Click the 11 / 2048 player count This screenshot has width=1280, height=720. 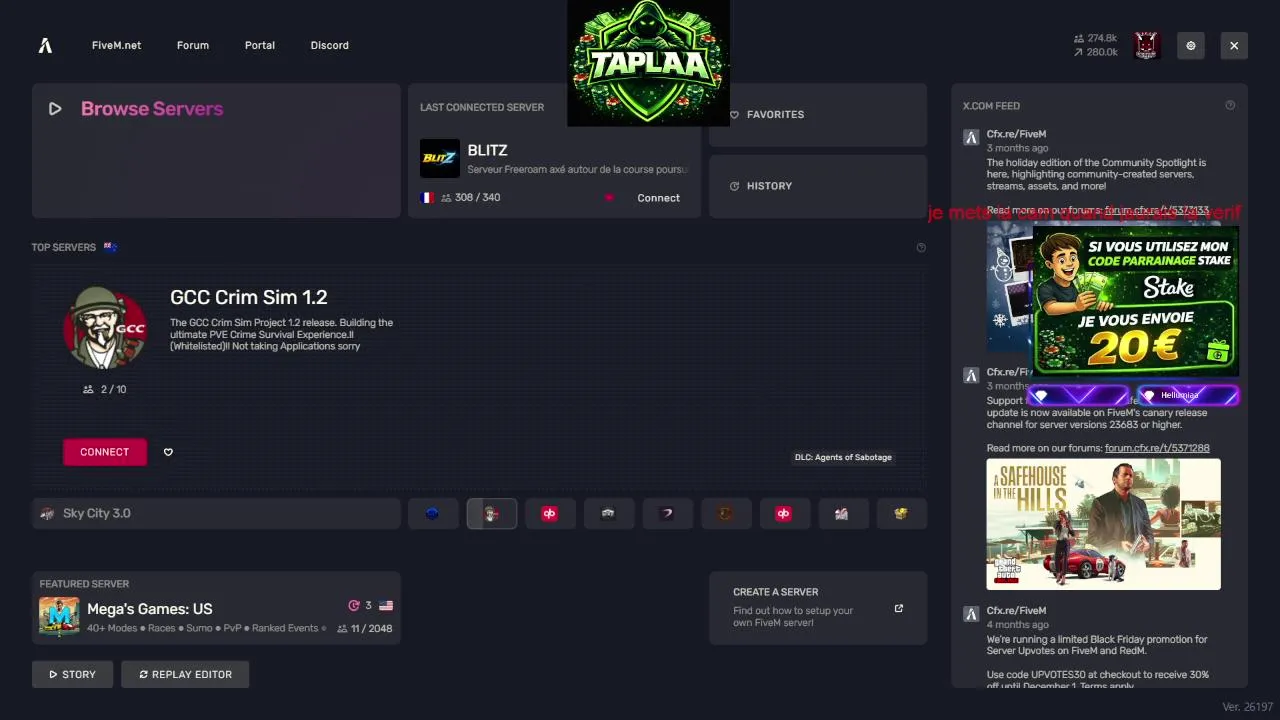click(365, 629)
